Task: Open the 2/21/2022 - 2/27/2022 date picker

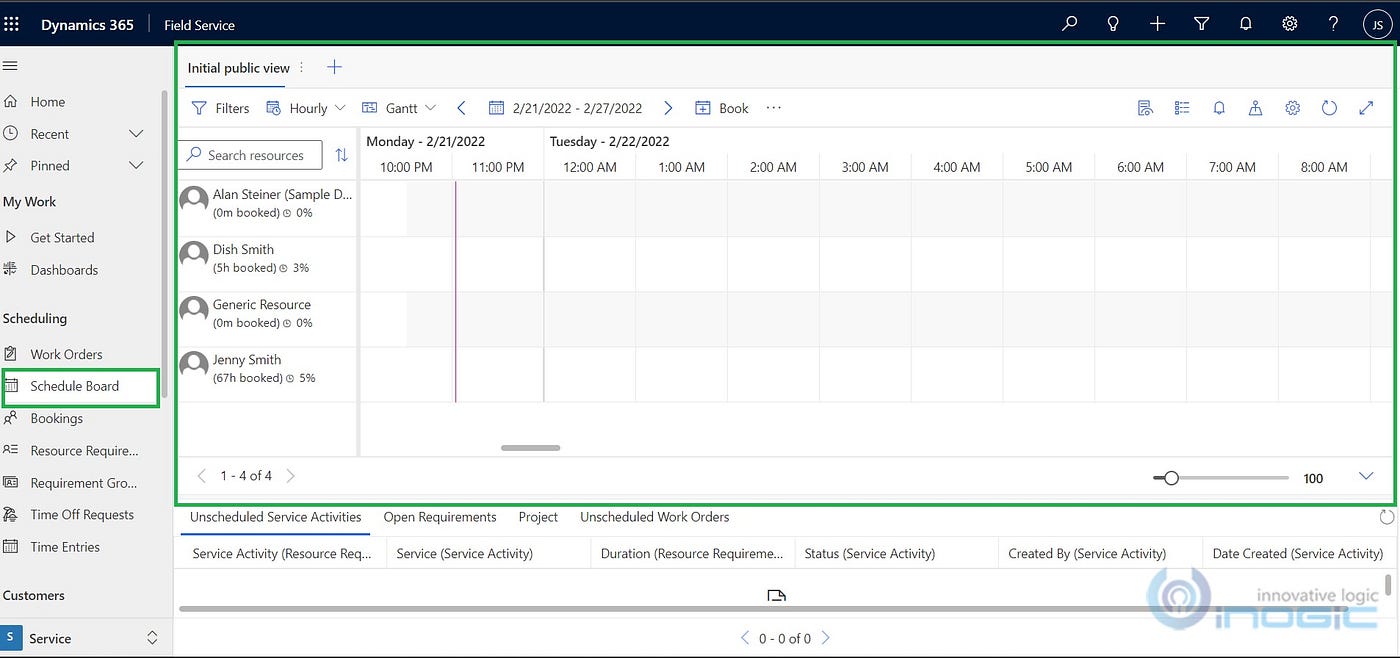Action: tap(565, 108)
